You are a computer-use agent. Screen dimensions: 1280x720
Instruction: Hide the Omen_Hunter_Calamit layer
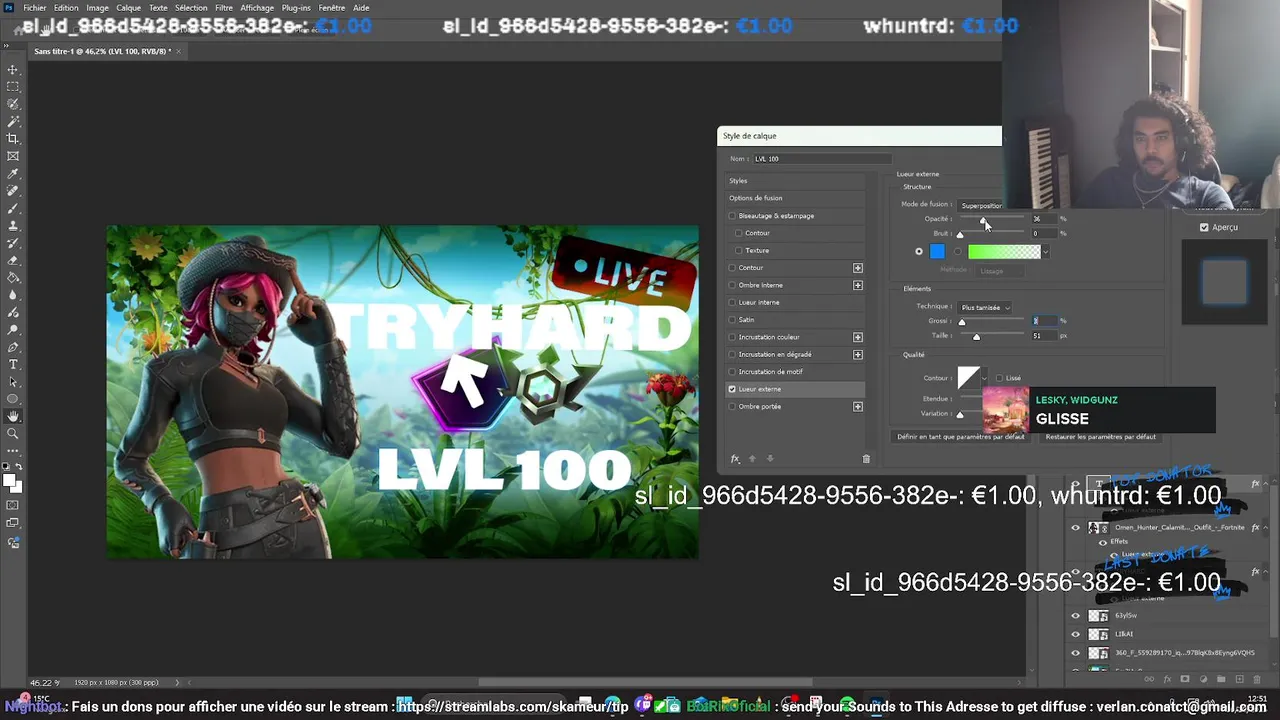click(x=1076, y=528)
